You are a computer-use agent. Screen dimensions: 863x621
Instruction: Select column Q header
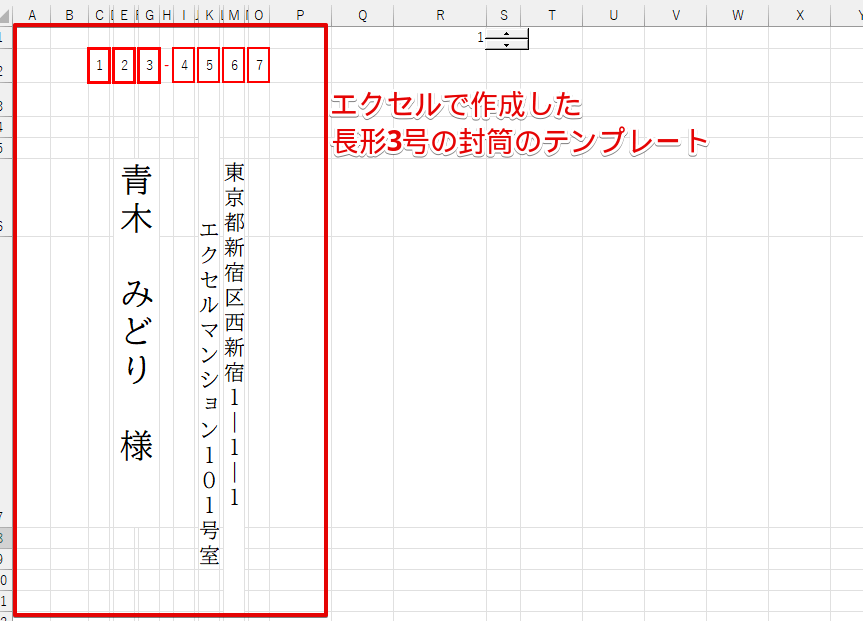point(361,14)
